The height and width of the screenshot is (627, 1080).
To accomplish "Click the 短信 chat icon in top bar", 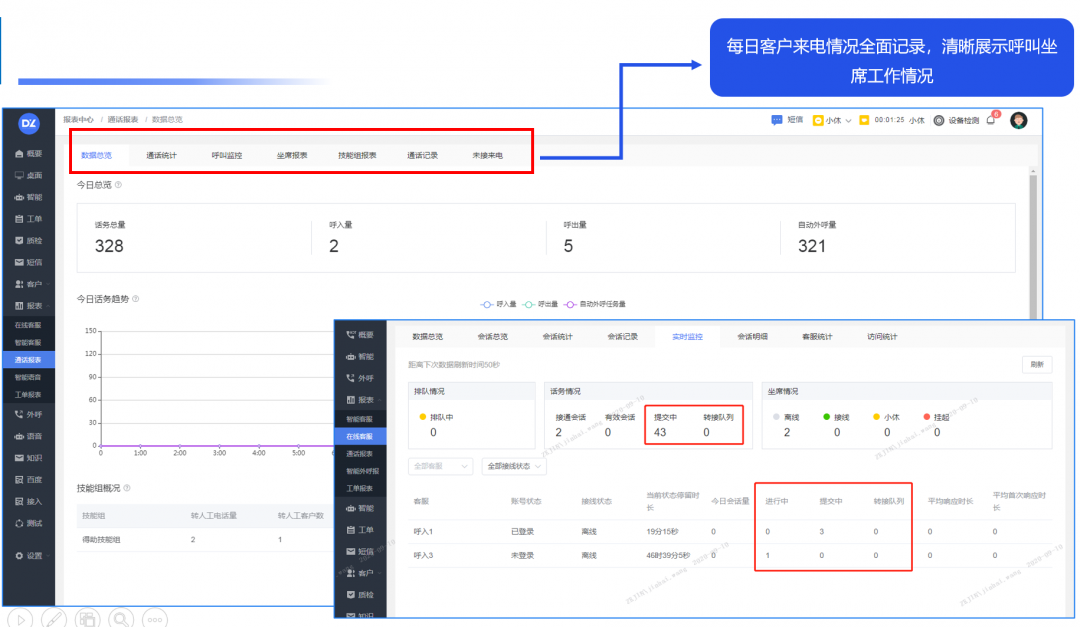I will click(787, 120).
